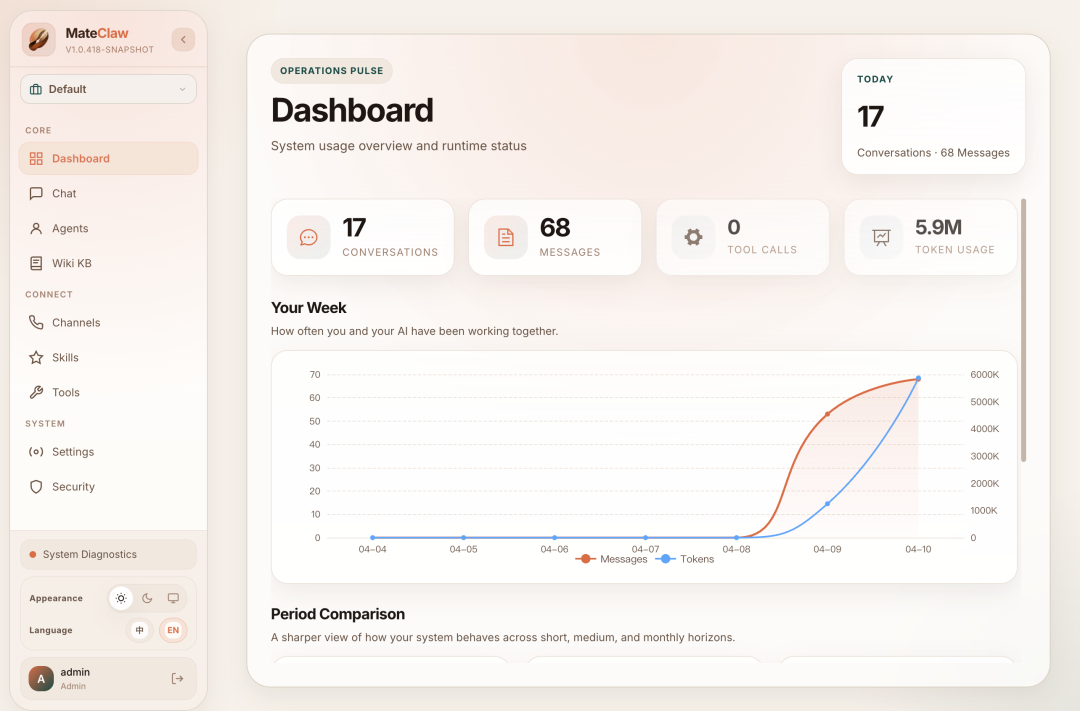Switch appearance to dark mode
Viewport: 1080px width, 711px height.
tap(147, 598)
